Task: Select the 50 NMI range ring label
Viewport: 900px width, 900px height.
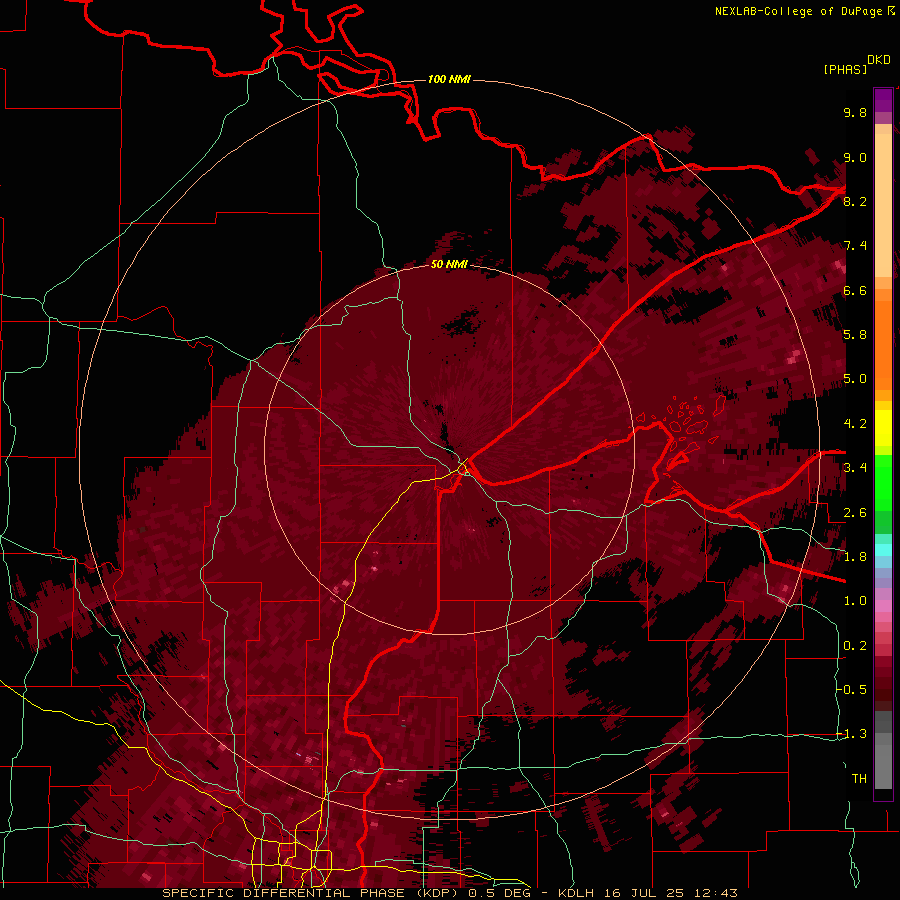Action: 449,264
